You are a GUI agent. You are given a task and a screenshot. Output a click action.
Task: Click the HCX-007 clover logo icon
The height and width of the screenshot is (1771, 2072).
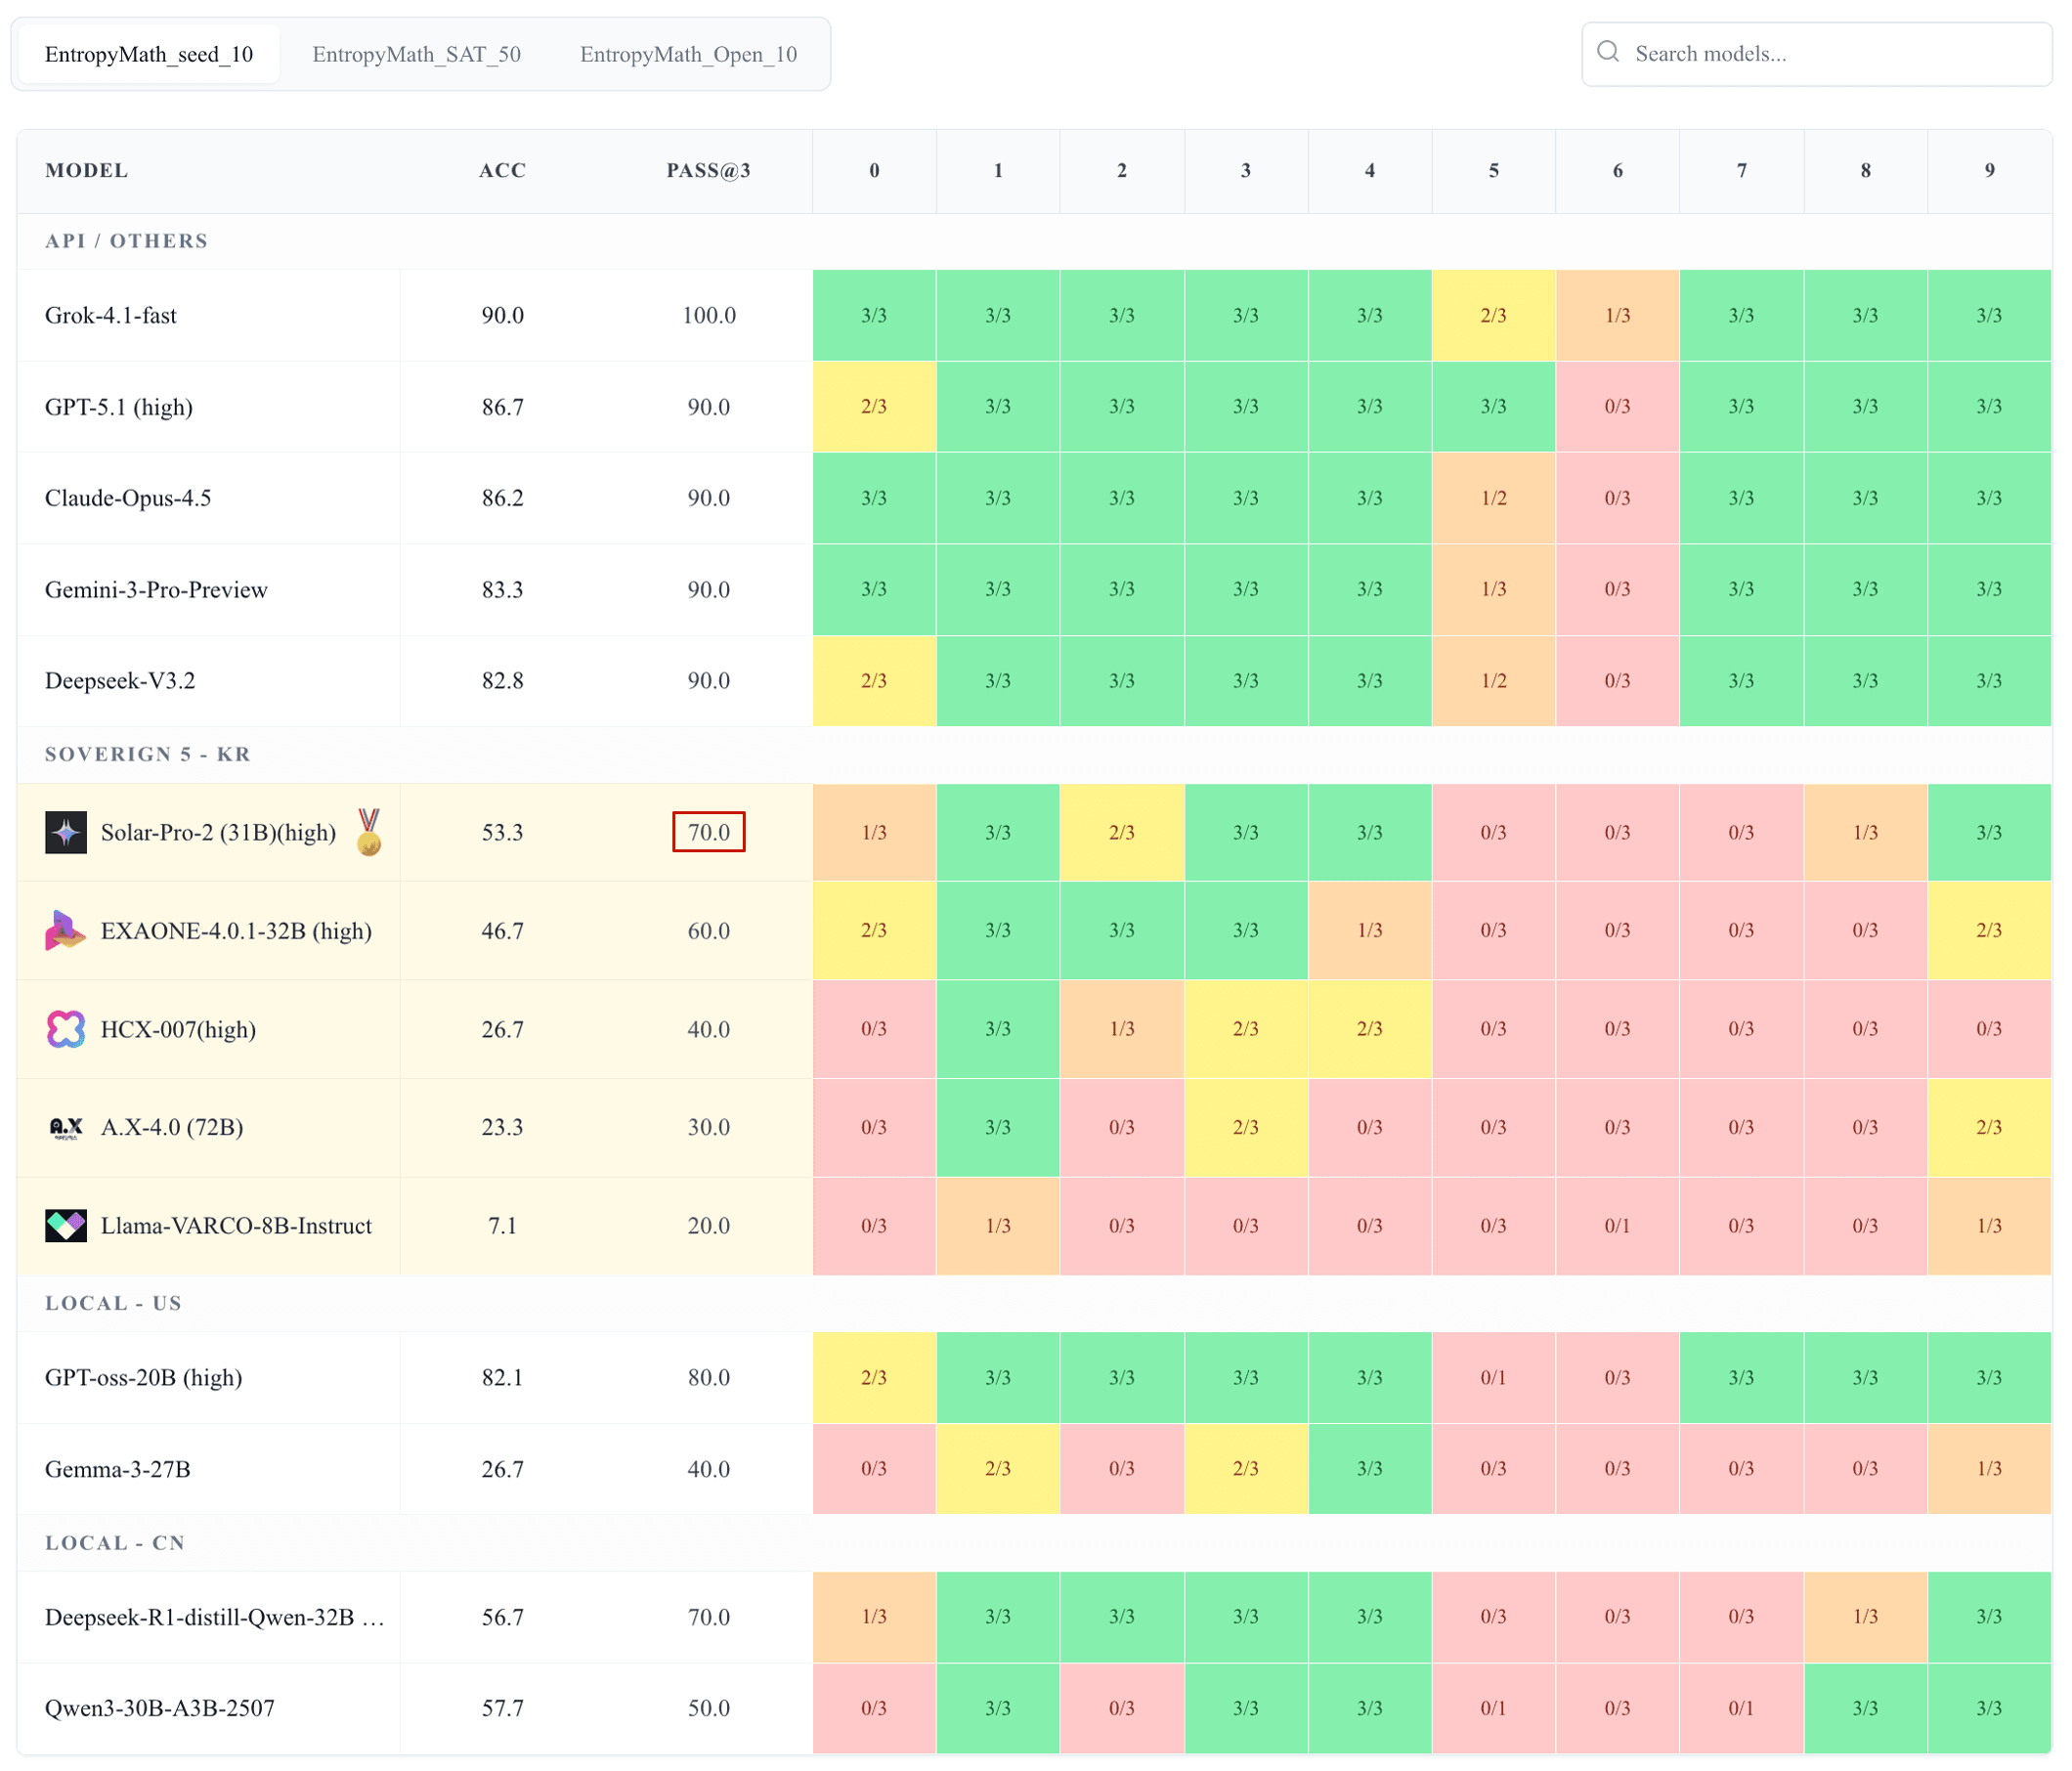coord(66,1029)
